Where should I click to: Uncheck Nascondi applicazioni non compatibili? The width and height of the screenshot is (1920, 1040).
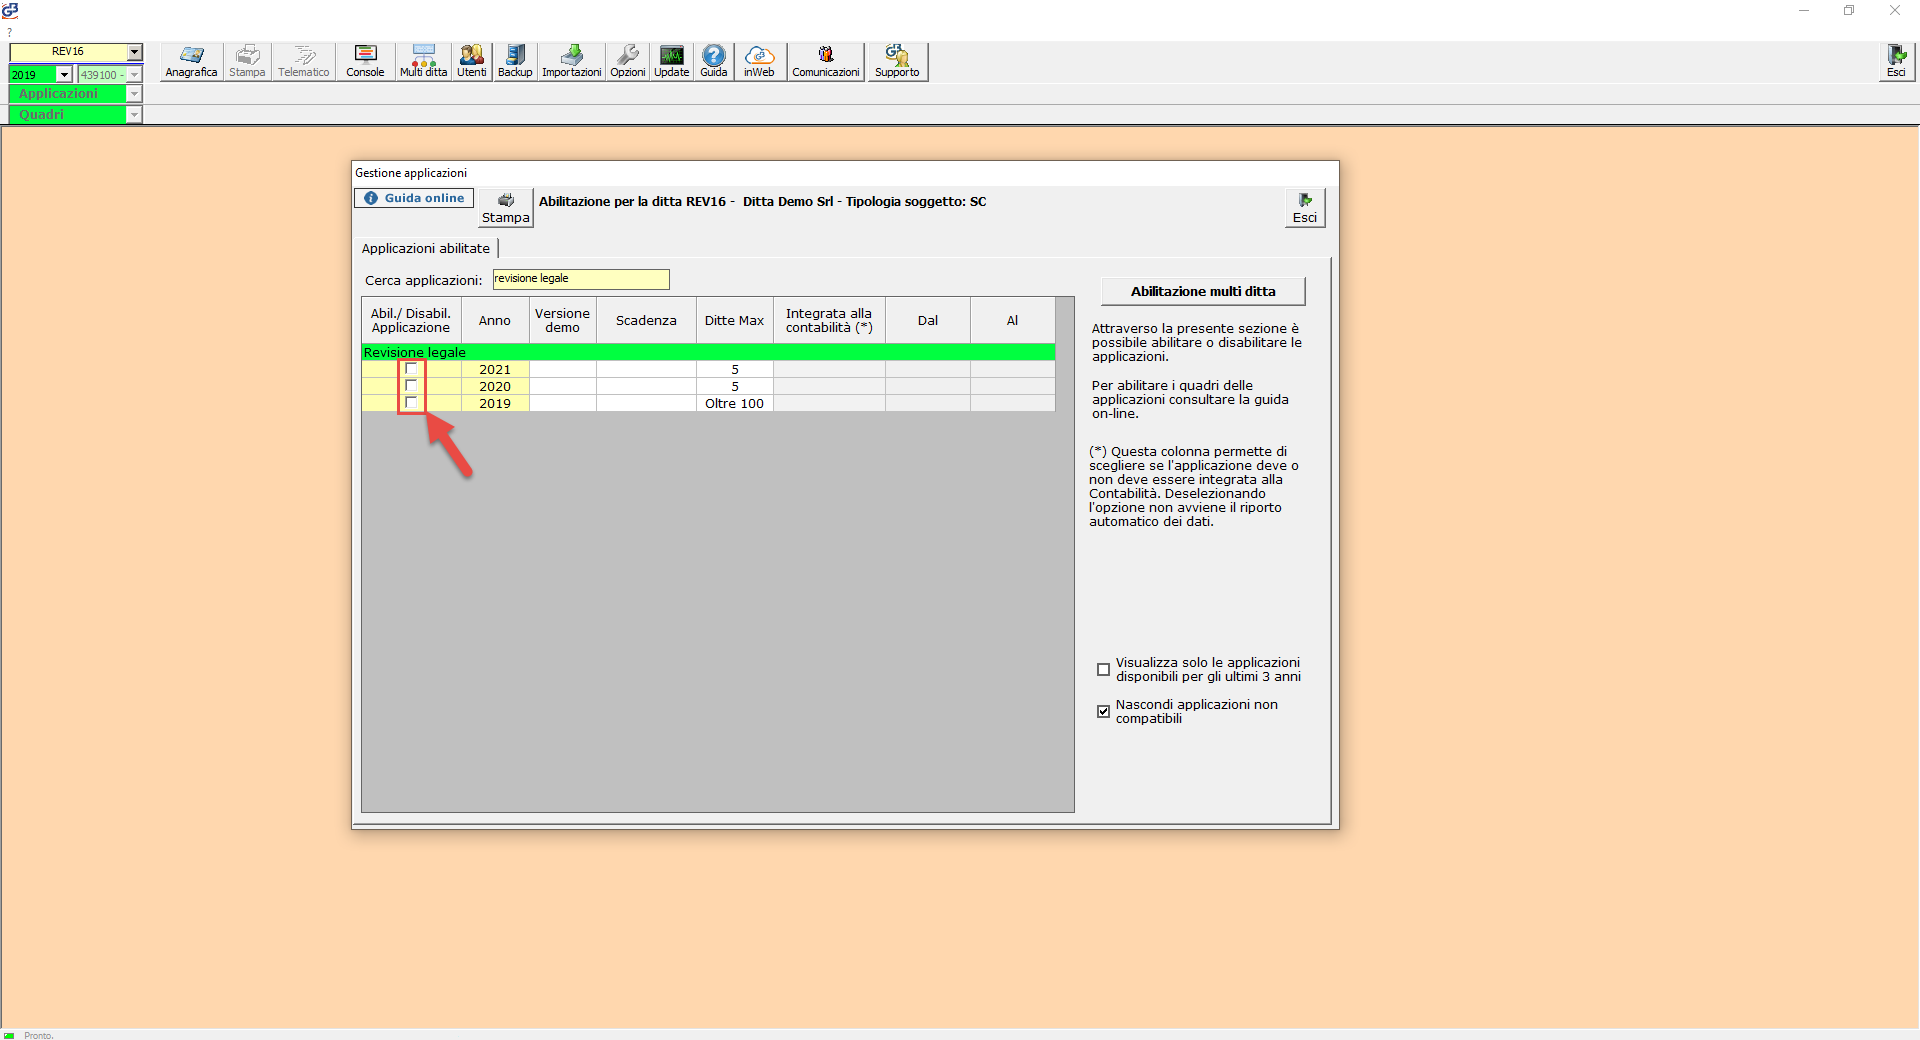click(1103, 712)
